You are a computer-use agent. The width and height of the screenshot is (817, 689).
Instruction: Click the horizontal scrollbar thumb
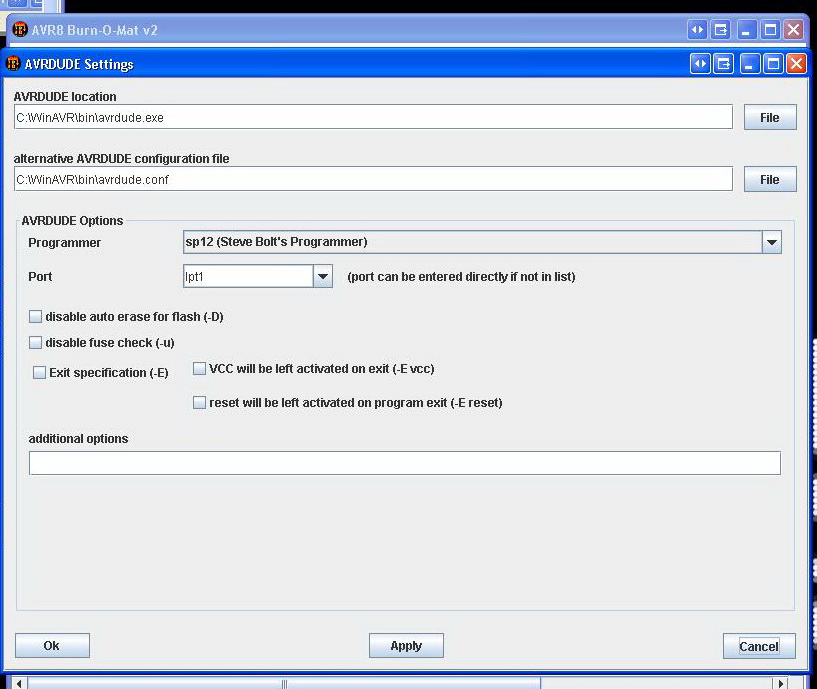tap(284, 683)
